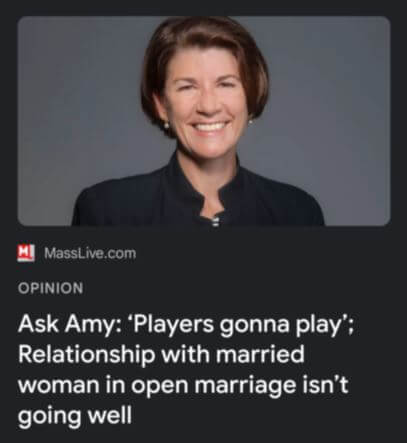Image resolution: width=407 pixels, height=443 pixels.
Task: Click the word 'woman' in the headline
Action: click(59, 386)
